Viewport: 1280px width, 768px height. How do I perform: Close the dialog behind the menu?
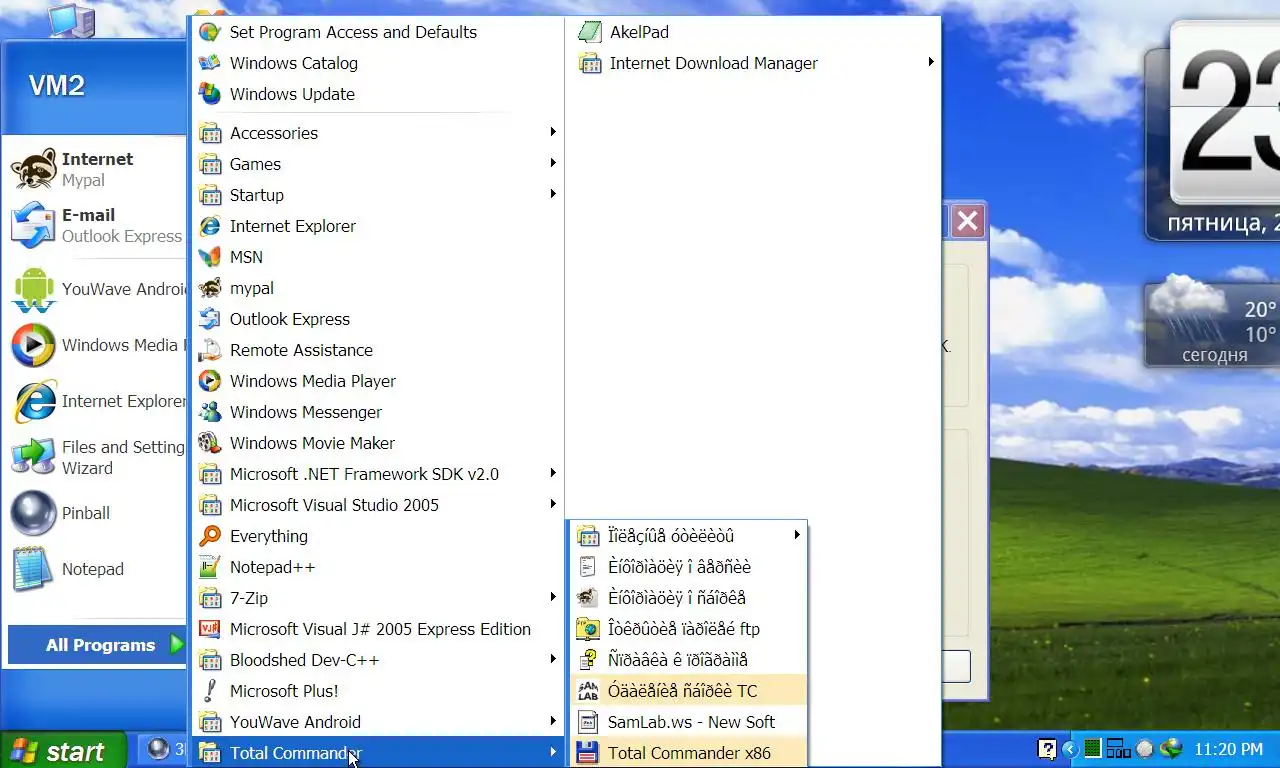968,221
